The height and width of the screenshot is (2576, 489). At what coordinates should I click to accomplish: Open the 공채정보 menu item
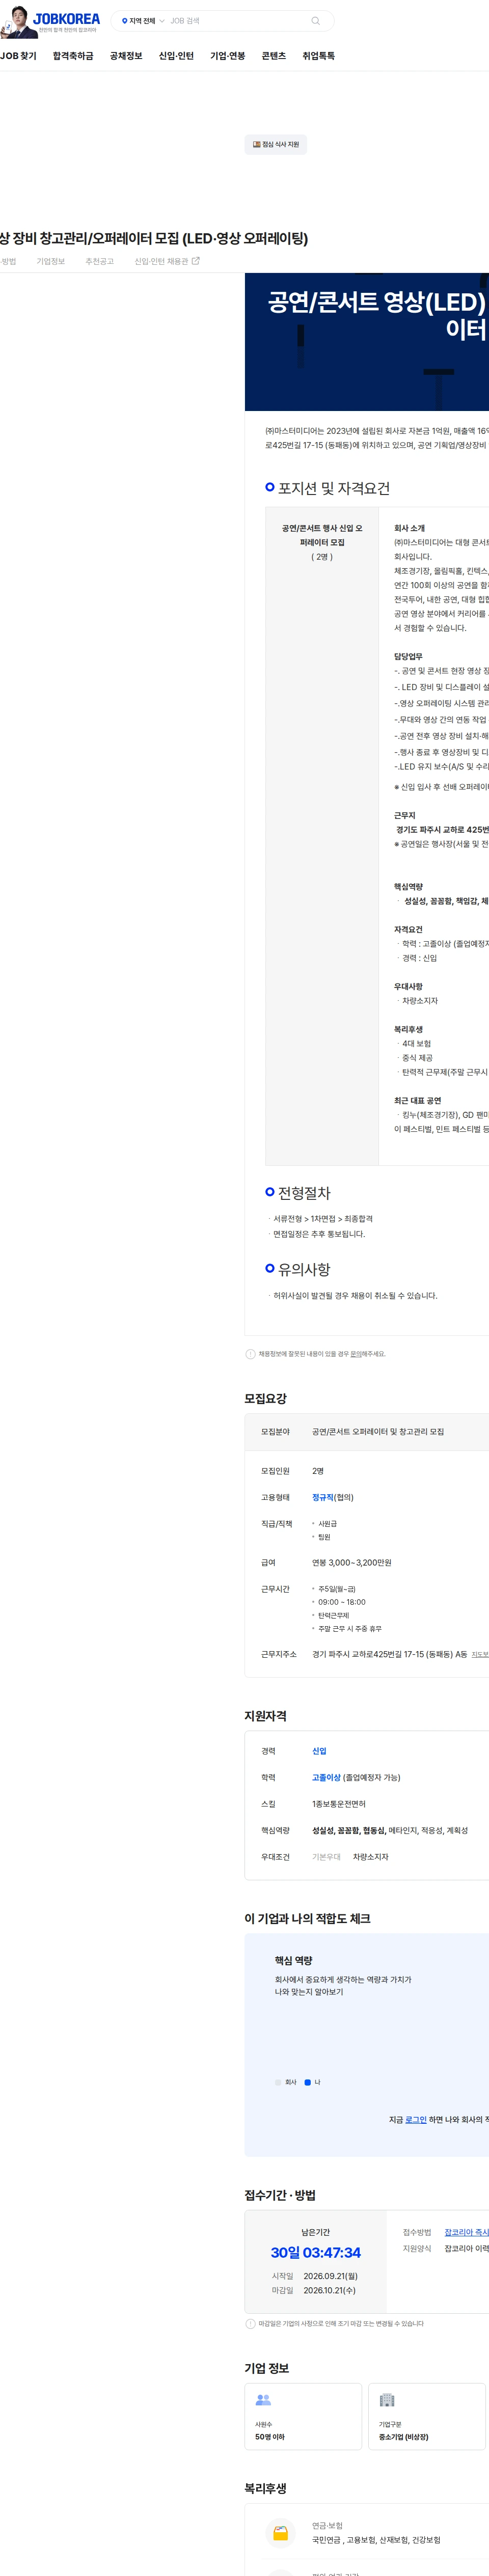126,56
